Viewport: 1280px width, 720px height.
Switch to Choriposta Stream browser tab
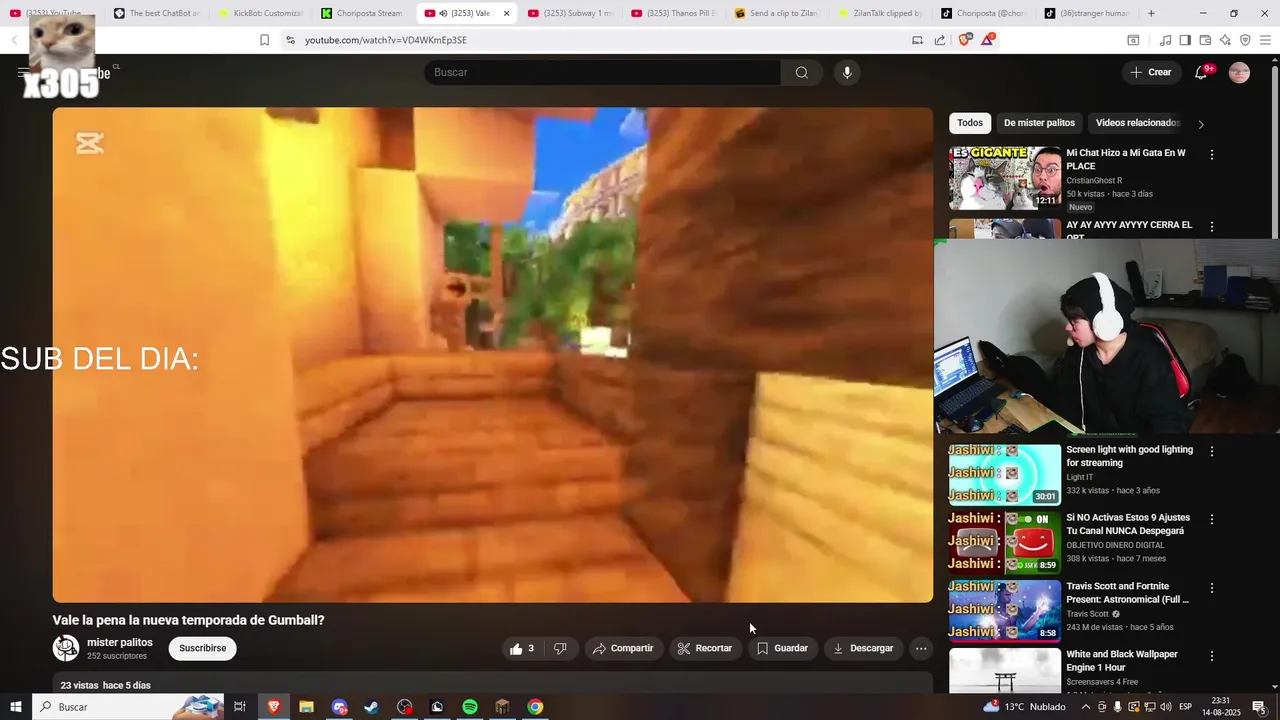coord(362,13)
